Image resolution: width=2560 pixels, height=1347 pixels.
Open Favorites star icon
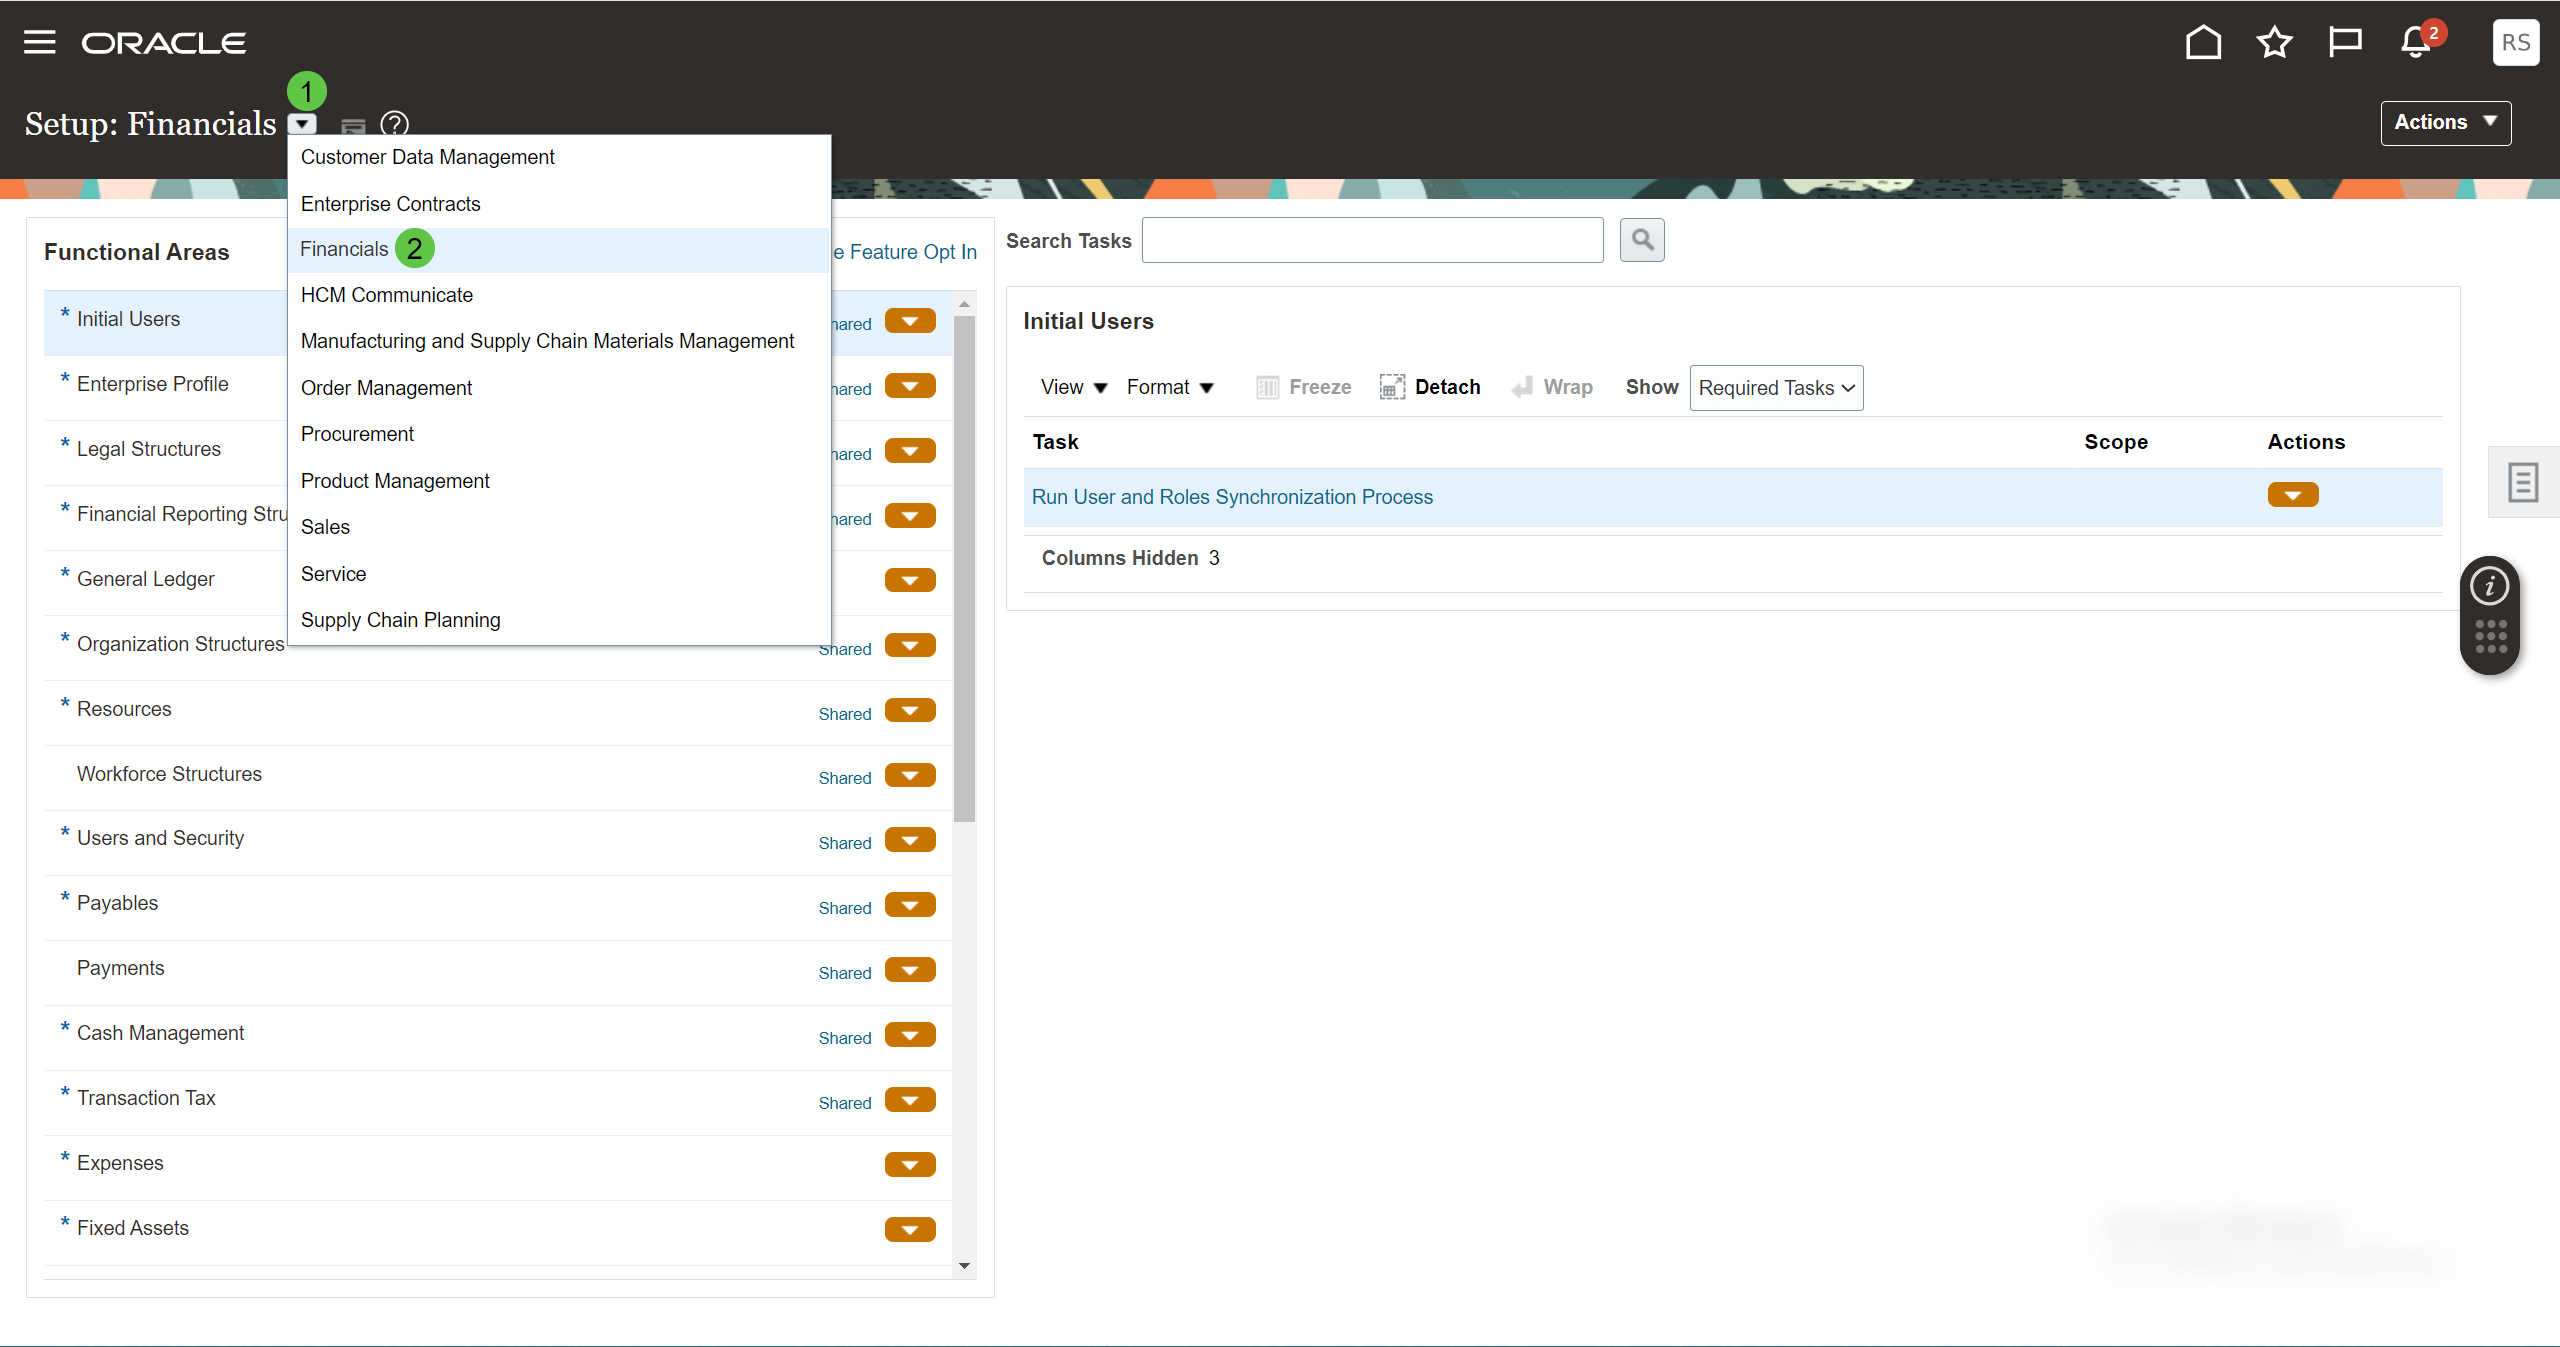(2274, 42)
